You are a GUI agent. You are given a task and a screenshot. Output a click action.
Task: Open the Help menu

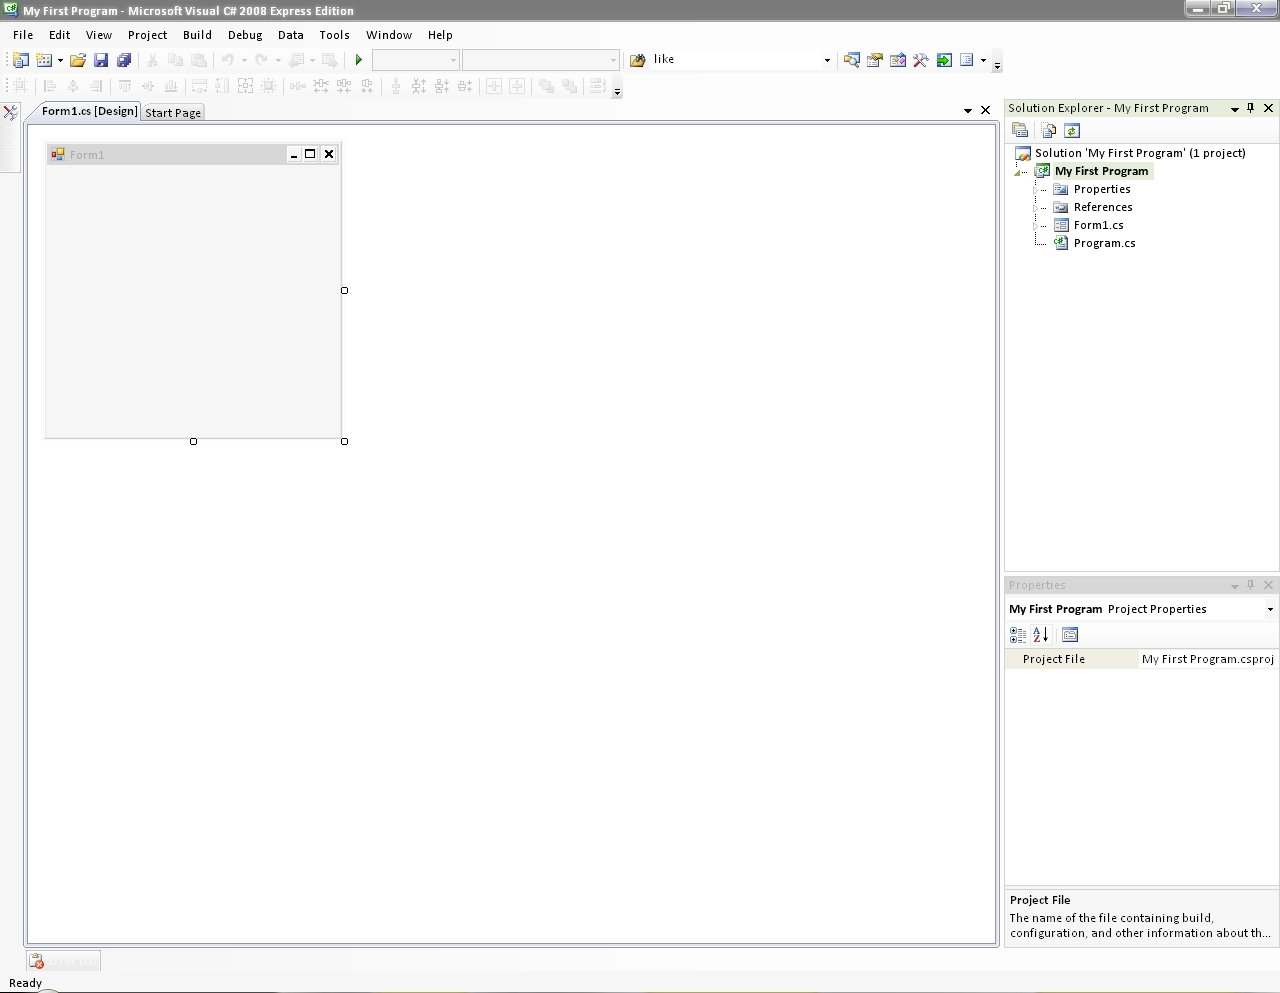pos(440,35)
